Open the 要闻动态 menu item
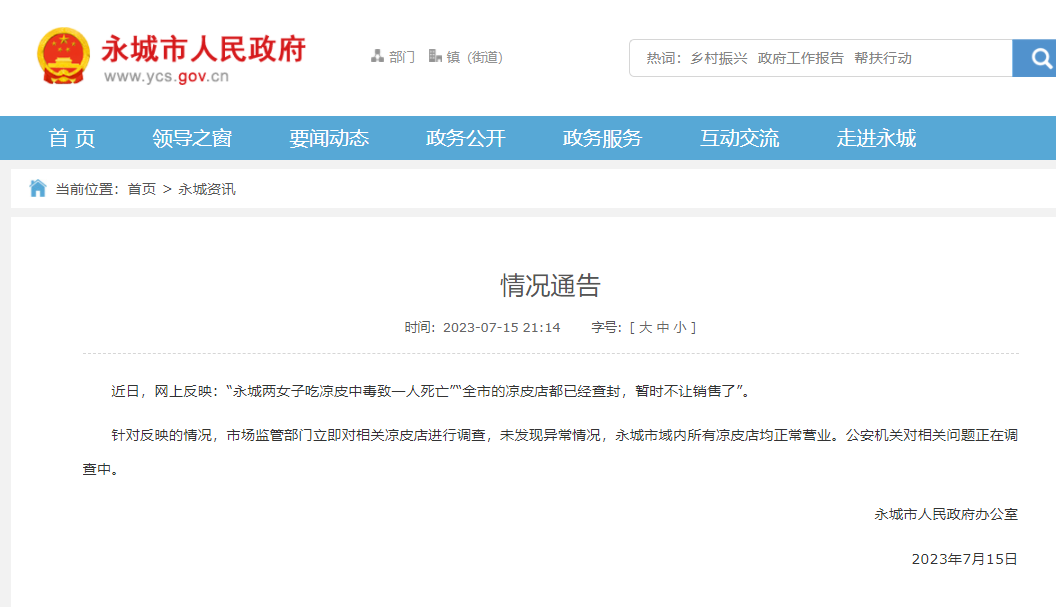Image resolution: width=1056 pixels, height=607 pixels. point(331,138)
